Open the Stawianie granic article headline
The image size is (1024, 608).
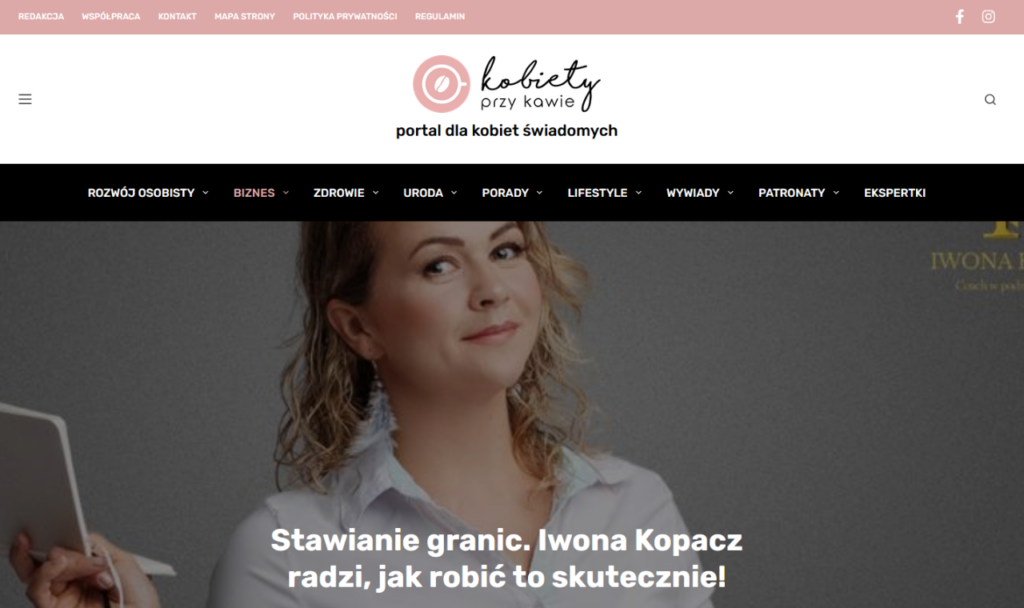pos(507,558)
